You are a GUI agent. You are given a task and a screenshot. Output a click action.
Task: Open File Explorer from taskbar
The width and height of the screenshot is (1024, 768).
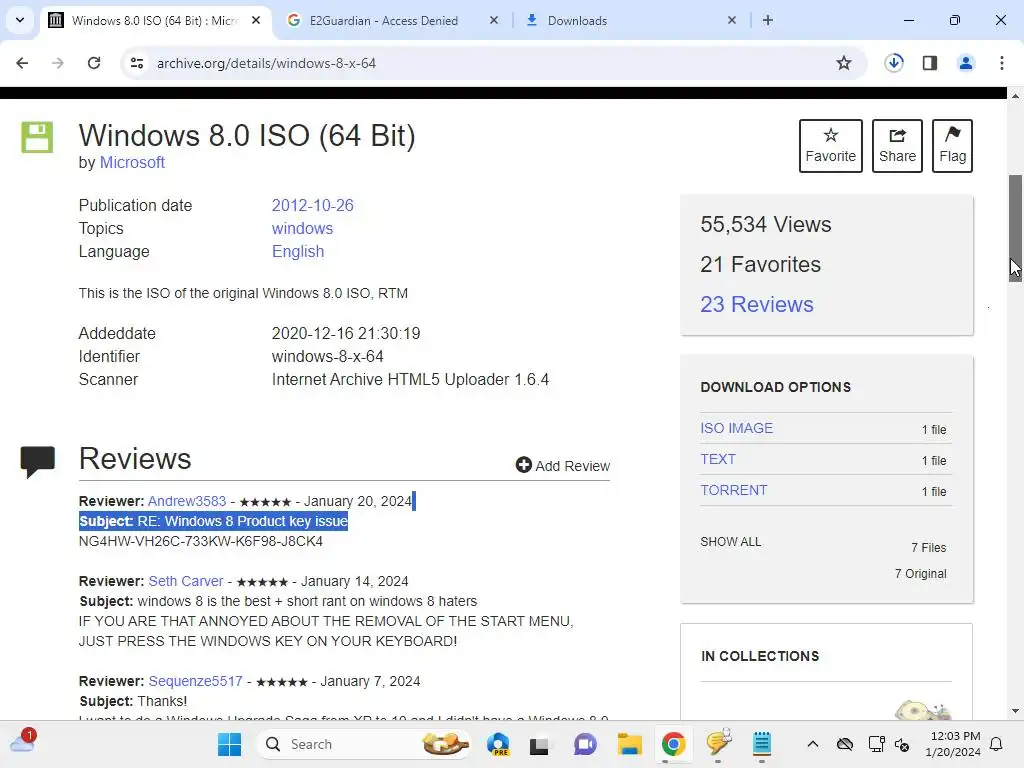click(x=630, y=744)
